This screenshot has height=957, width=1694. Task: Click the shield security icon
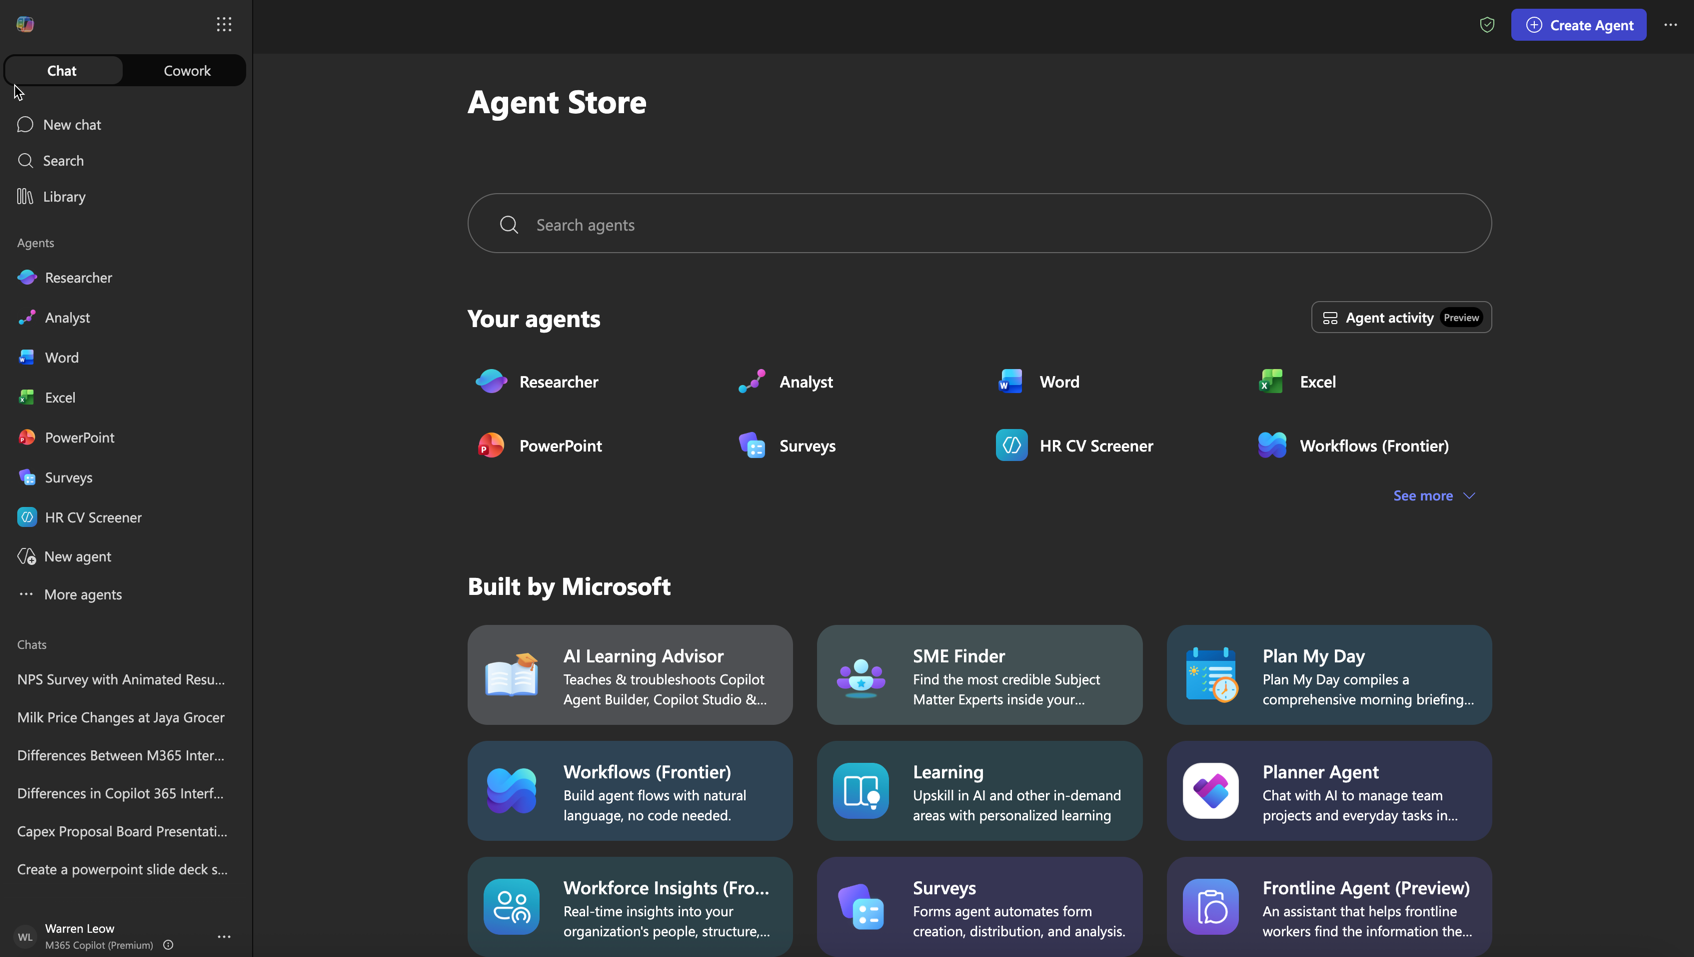pyautogui.click(x=1487, y=25)
